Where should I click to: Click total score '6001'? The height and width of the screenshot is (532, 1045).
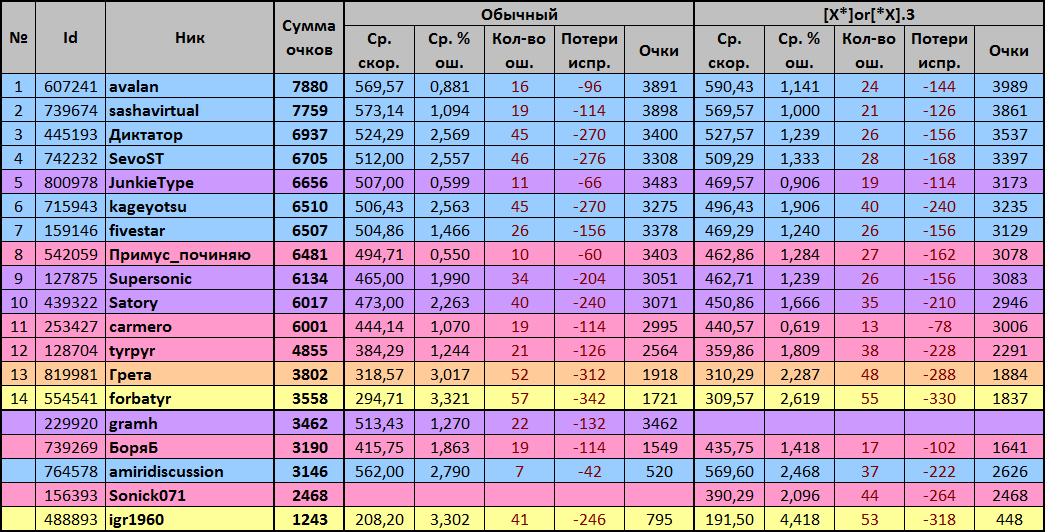coord(309,327)
